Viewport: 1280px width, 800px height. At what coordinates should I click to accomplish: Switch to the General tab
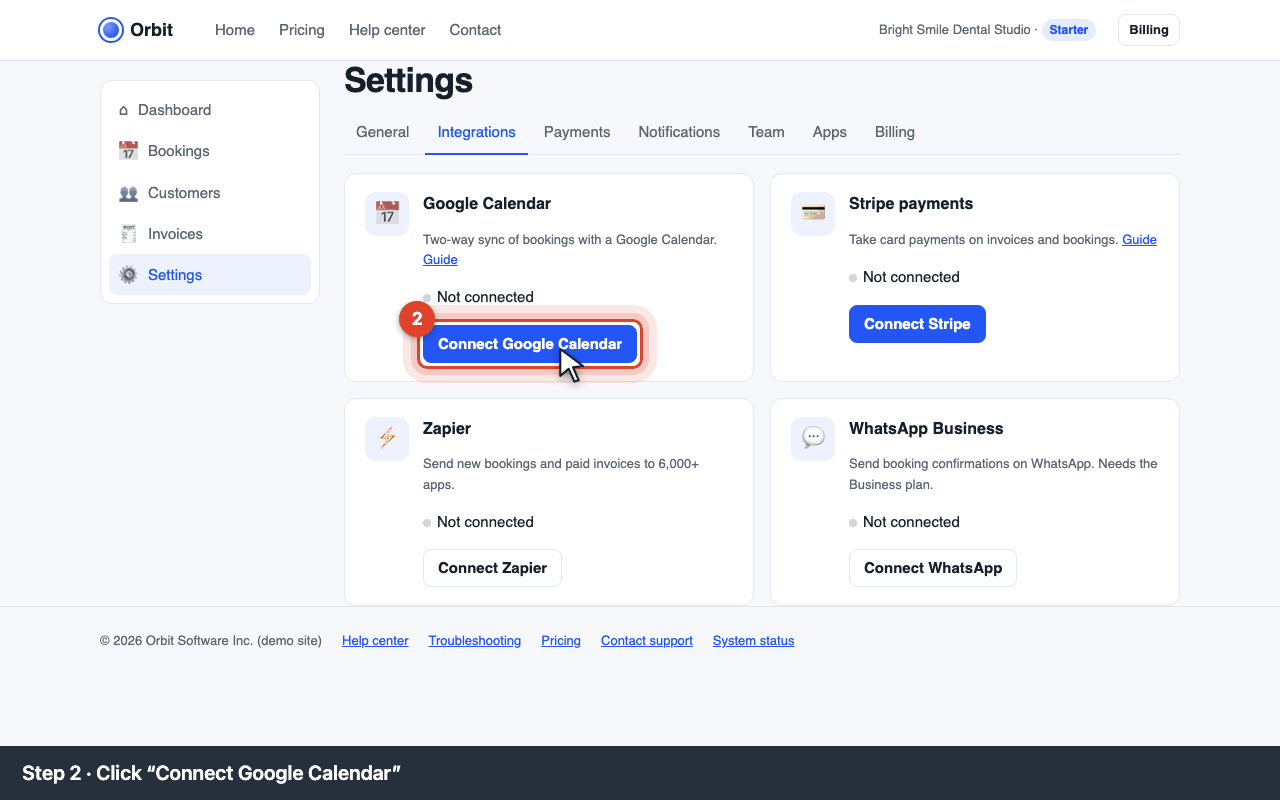[x=382, y=132]
